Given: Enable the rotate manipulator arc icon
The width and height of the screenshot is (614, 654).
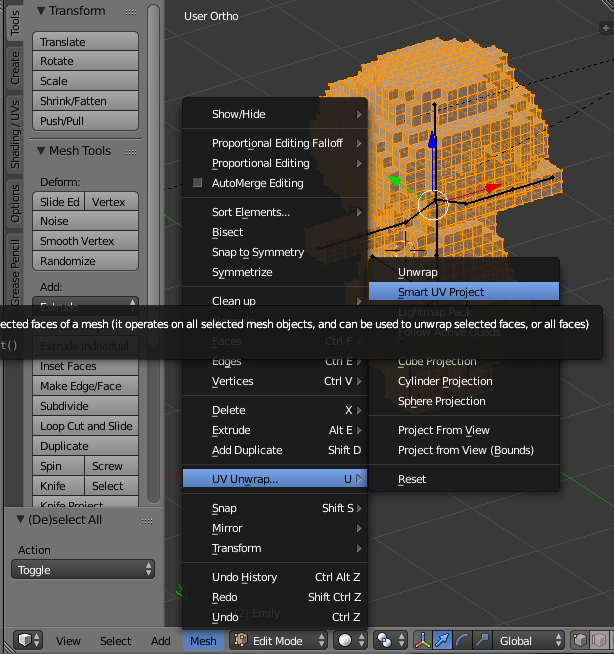Looking at the screenshot, I should coord(462,640).
